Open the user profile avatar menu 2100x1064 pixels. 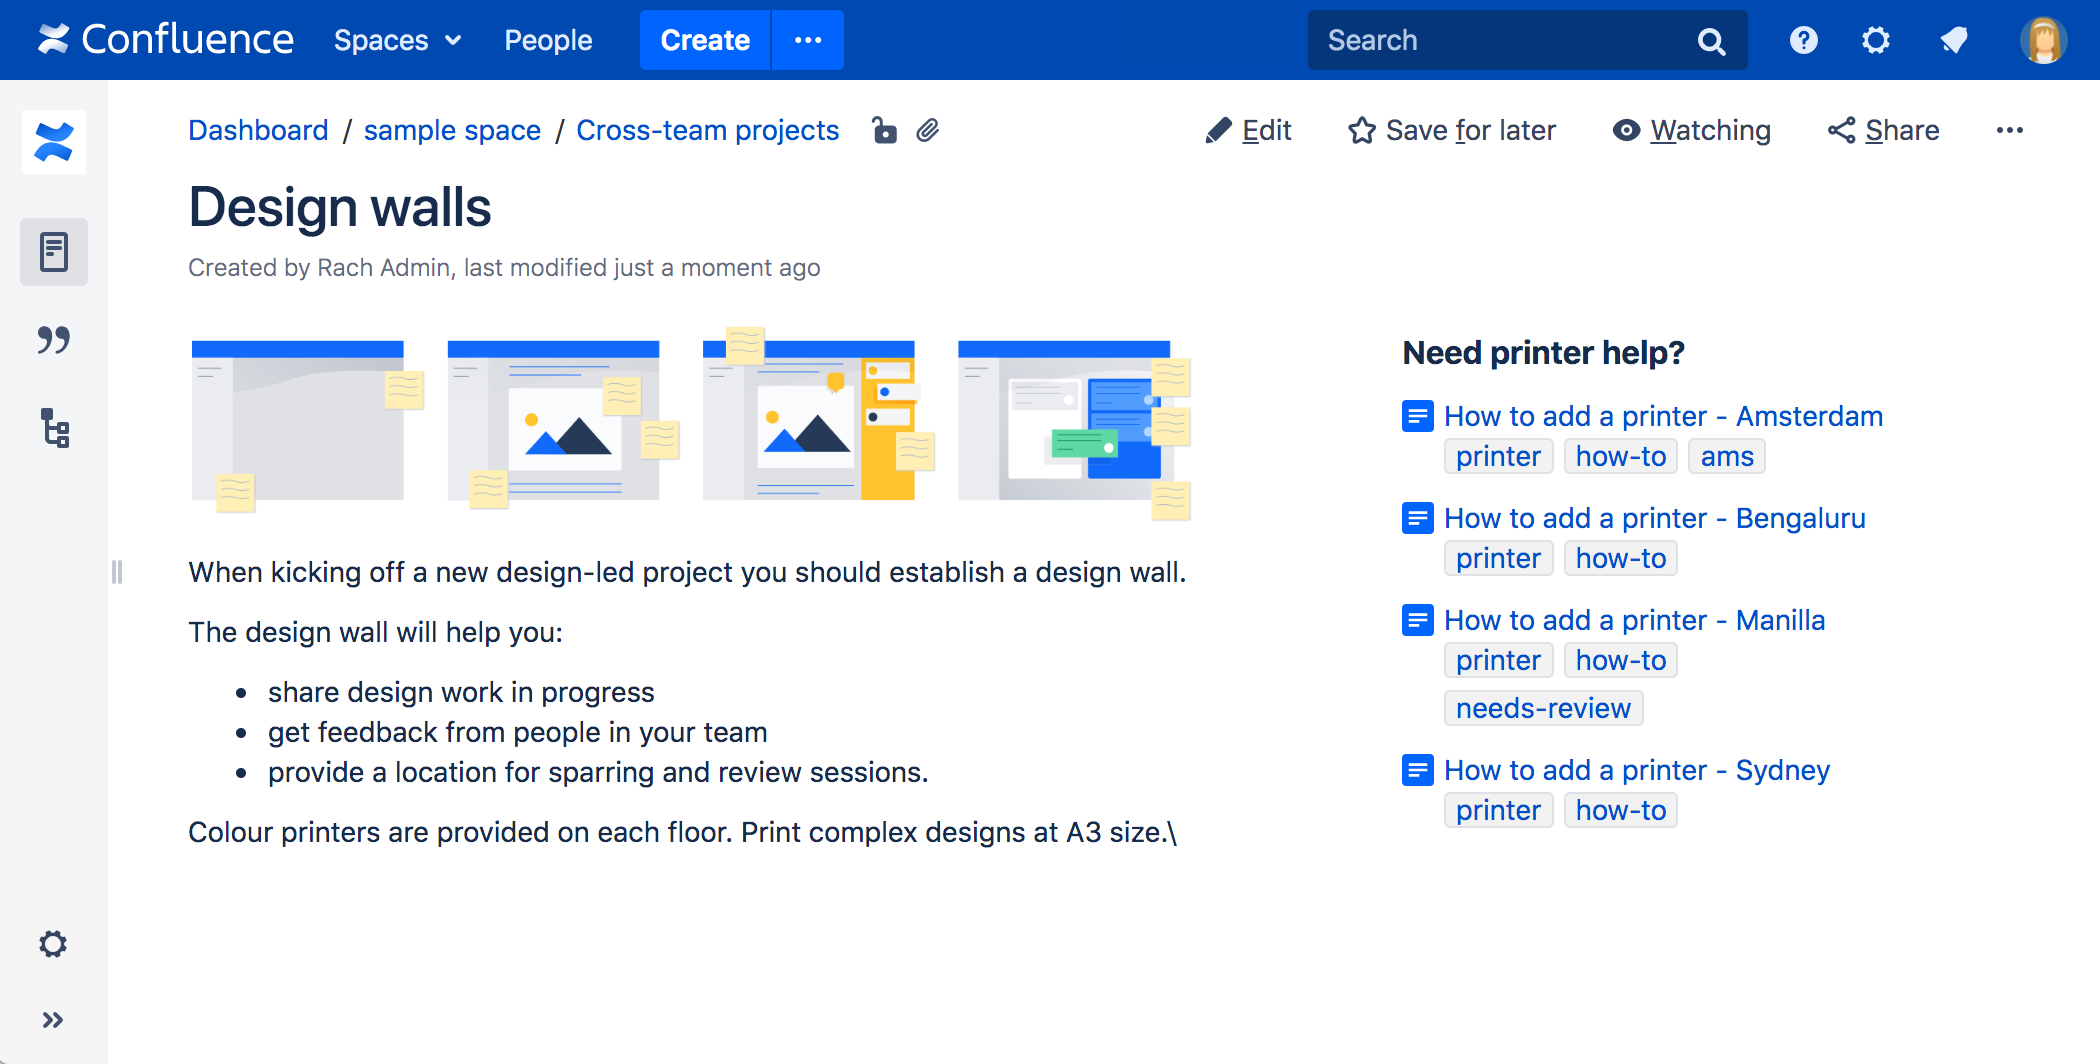coord(2043,40)
